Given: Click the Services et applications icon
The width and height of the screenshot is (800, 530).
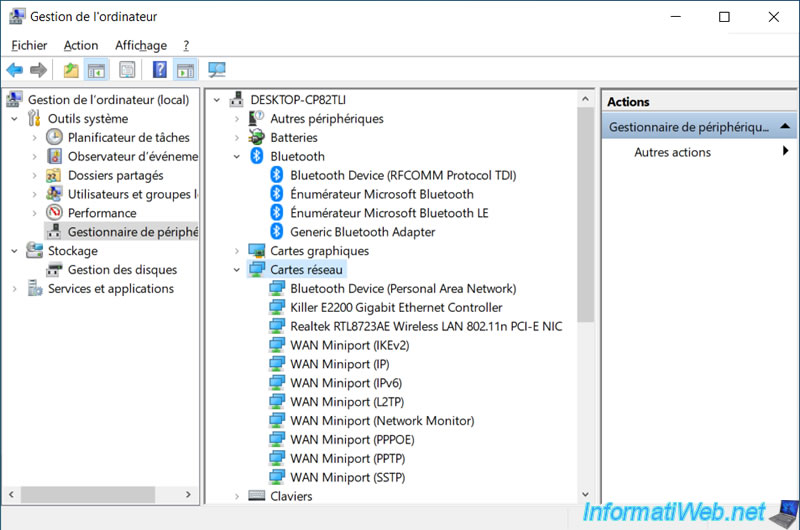Looking at the screenshot, I should tap(35, 288).
